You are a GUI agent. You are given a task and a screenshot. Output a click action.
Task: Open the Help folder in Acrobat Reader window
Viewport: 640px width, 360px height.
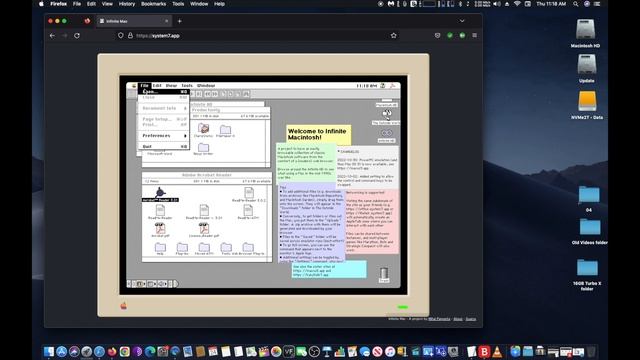point(160,247)
